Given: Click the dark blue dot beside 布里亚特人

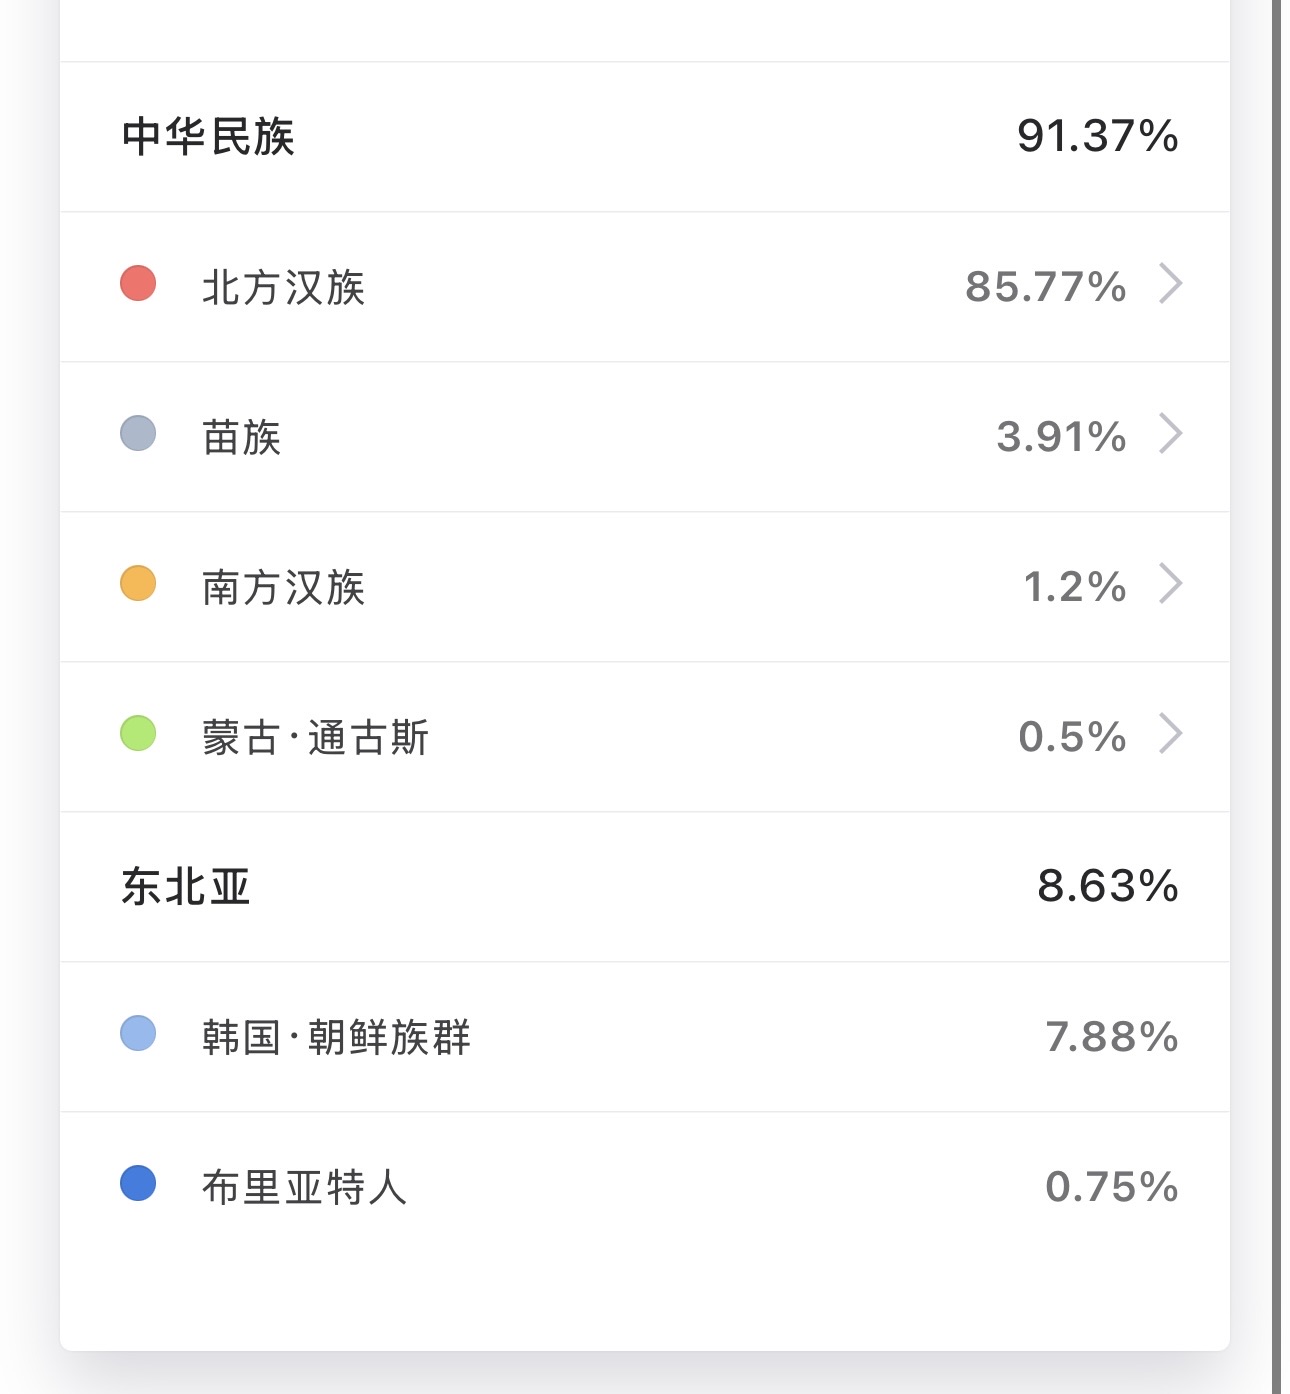Looking at the screenshot, I should [x=138, y=1183].
